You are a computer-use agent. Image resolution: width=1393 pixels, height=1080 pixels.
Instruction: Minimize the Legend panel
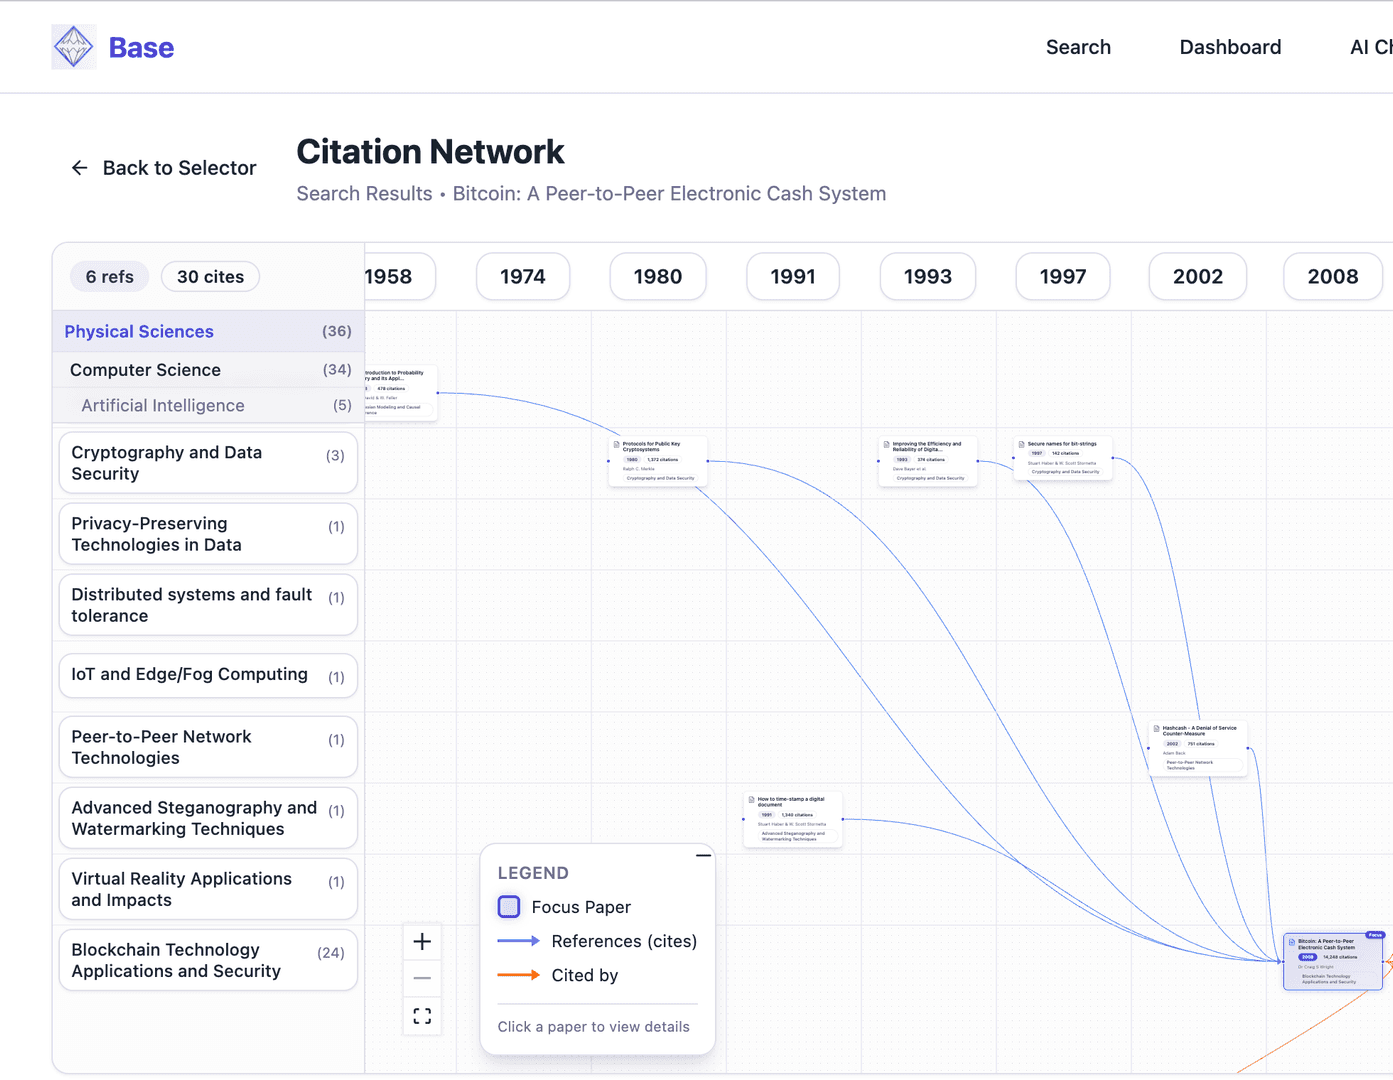pyautogui.click(x=703, y=856)
